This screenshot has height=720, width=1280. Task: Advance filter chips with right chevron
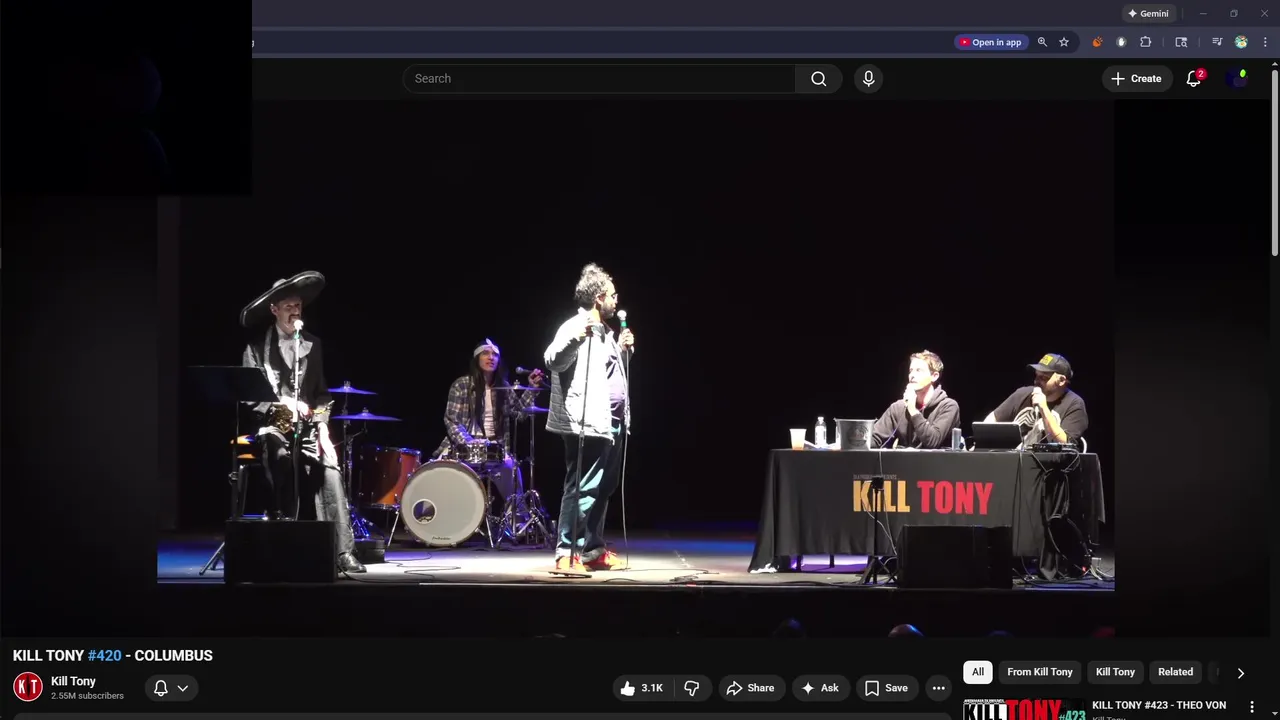[1240, 673]
